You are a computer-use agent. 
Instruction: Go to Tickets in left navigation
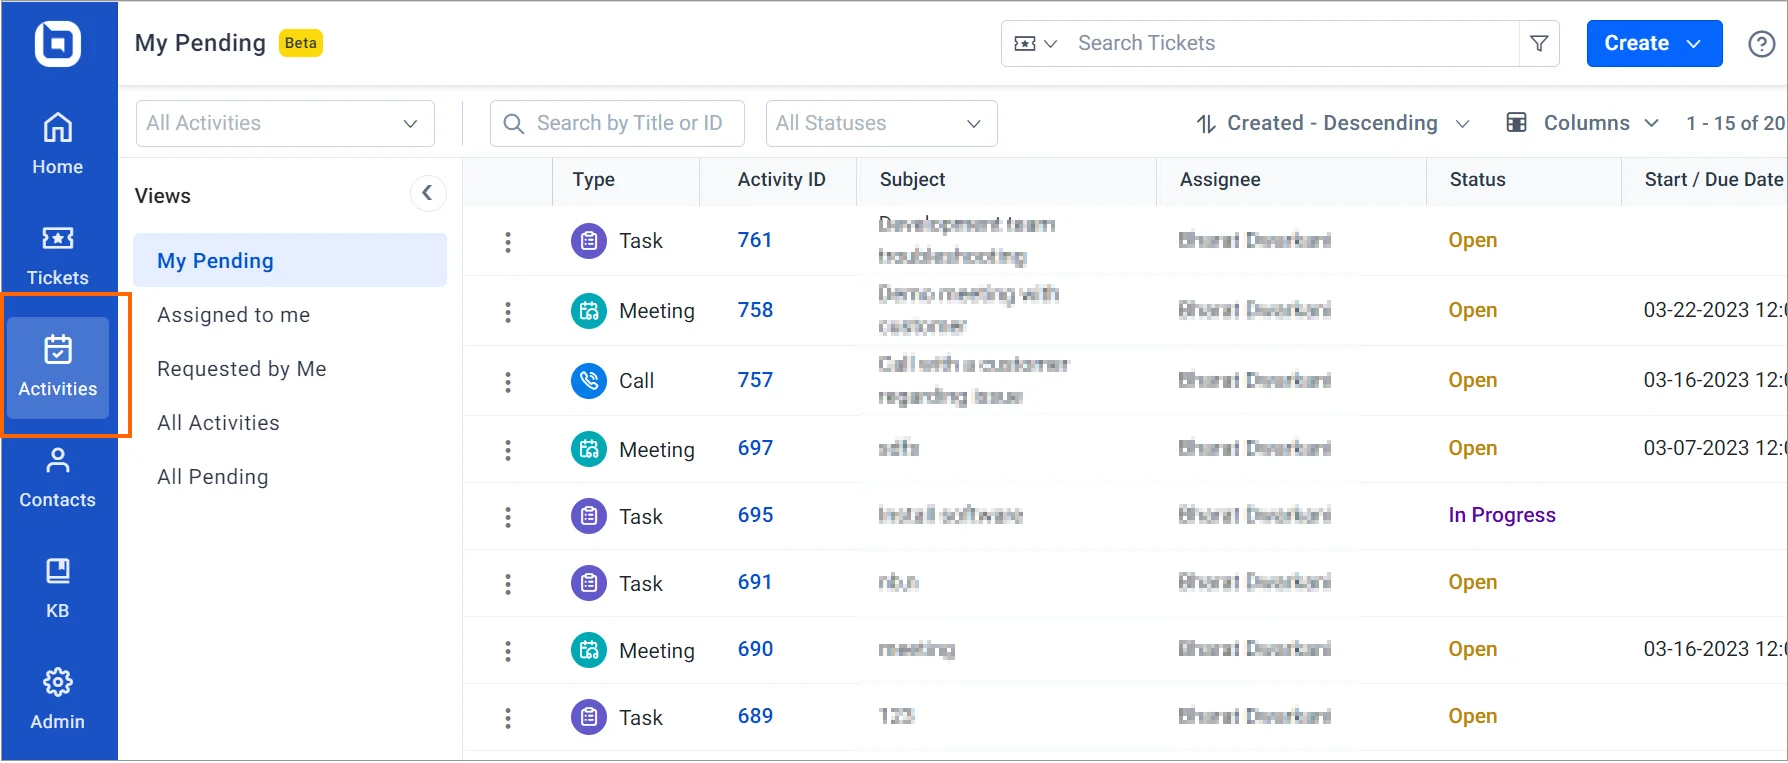click(x=58, y=255)
